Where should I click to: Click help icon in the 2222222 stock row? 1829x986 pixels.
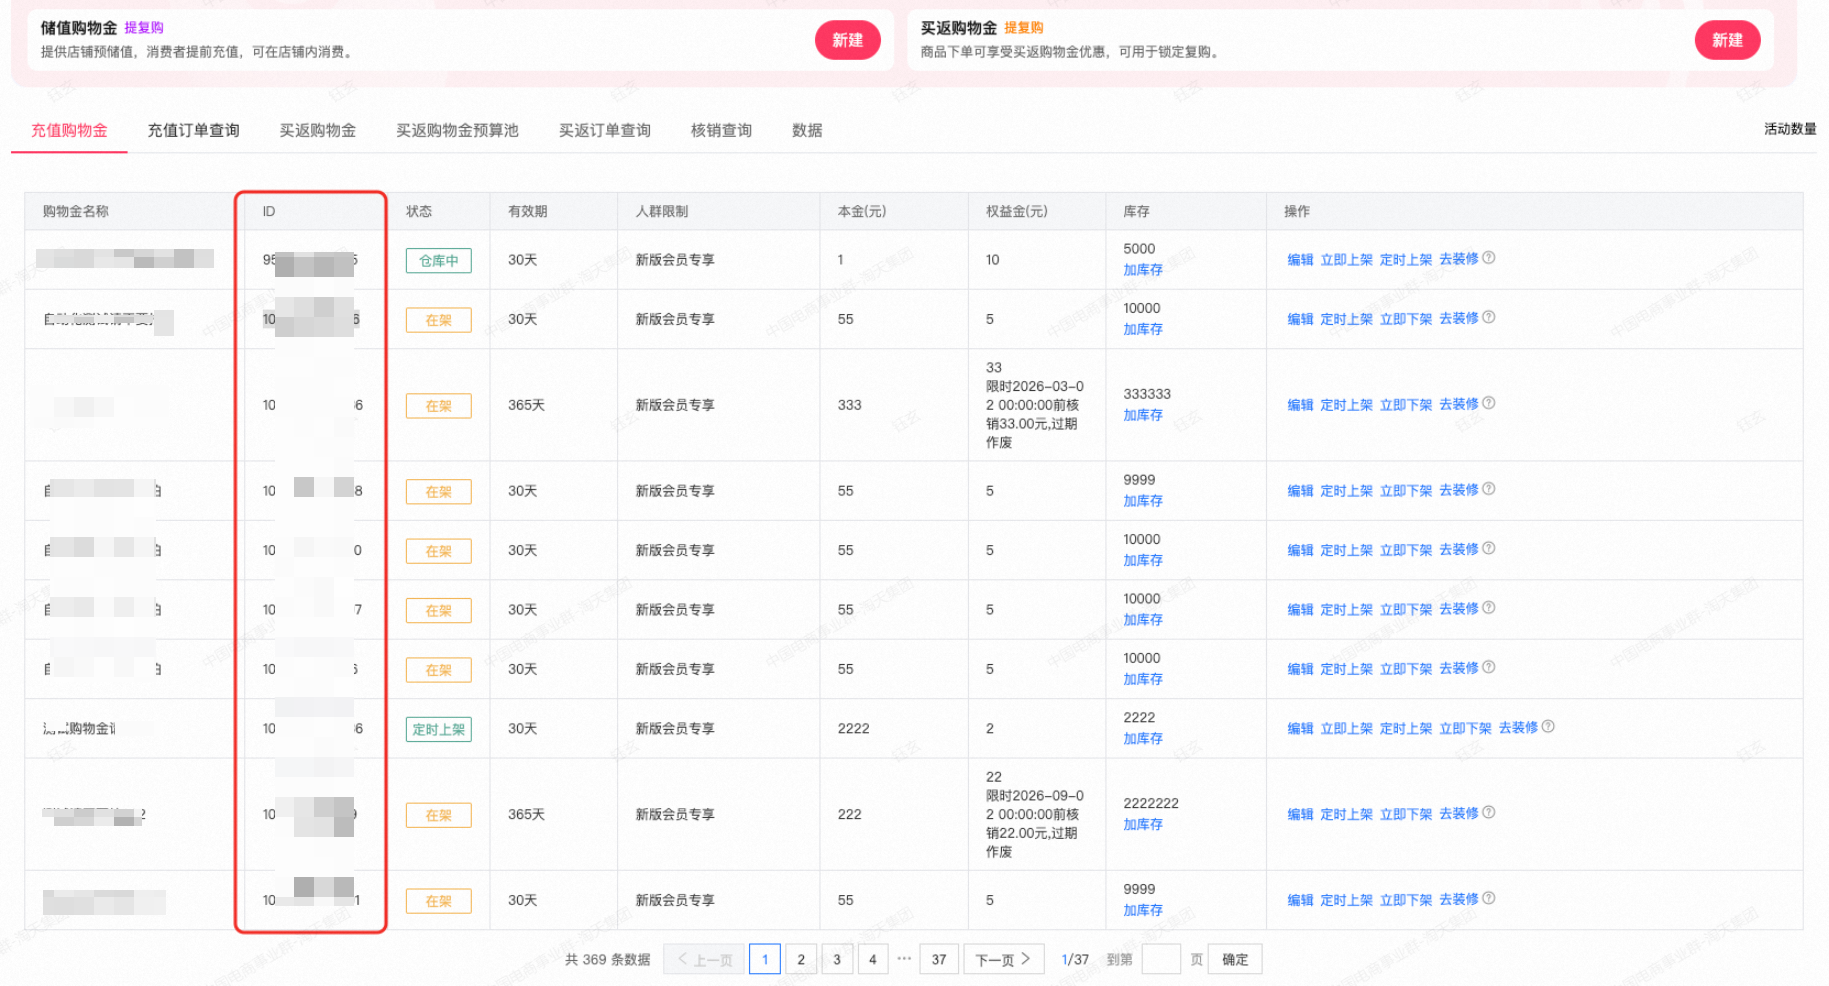(1488, 813)
